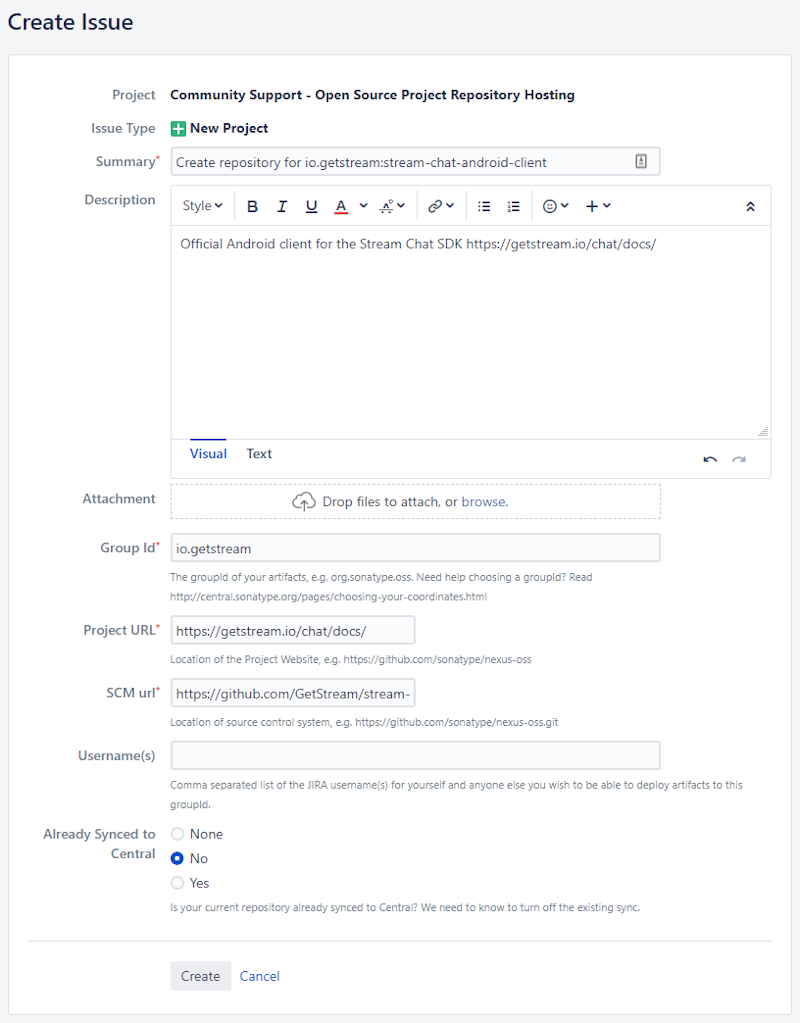Click the browse link to attach files
The width and height of the screenshot is (800, 1023).
click(484, 501)
